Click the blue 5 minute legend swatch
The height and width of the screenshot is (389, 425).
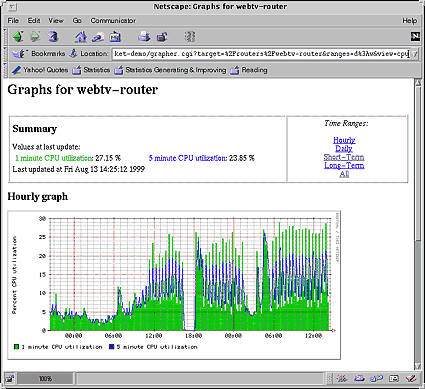(112, 347)
